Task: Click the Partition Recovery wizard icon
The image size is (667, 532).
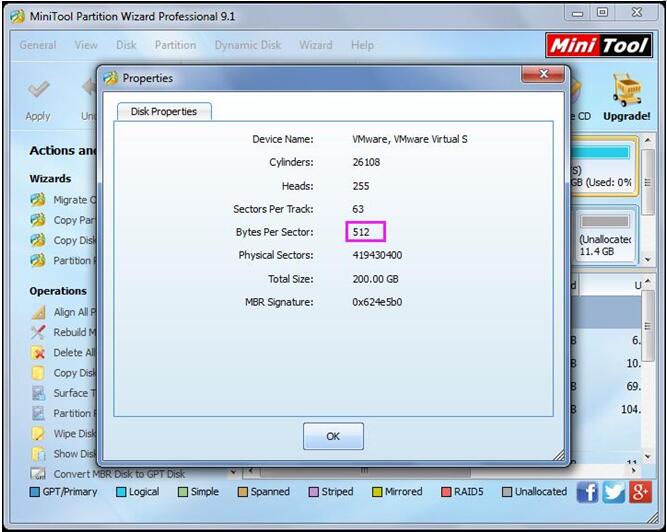Action: 38,260
